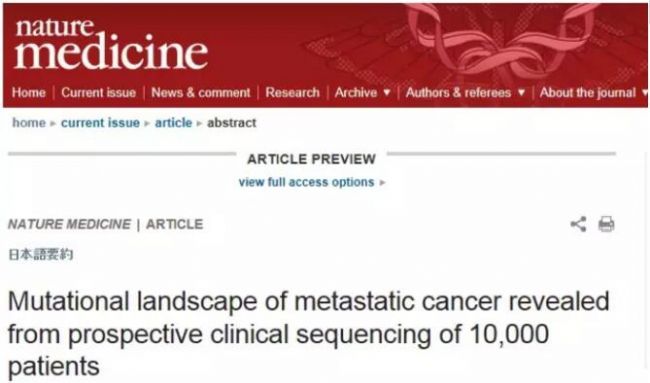The image size is (650, 383).
Task: Open the Home navigation item
Action: (x=29, y=92)
